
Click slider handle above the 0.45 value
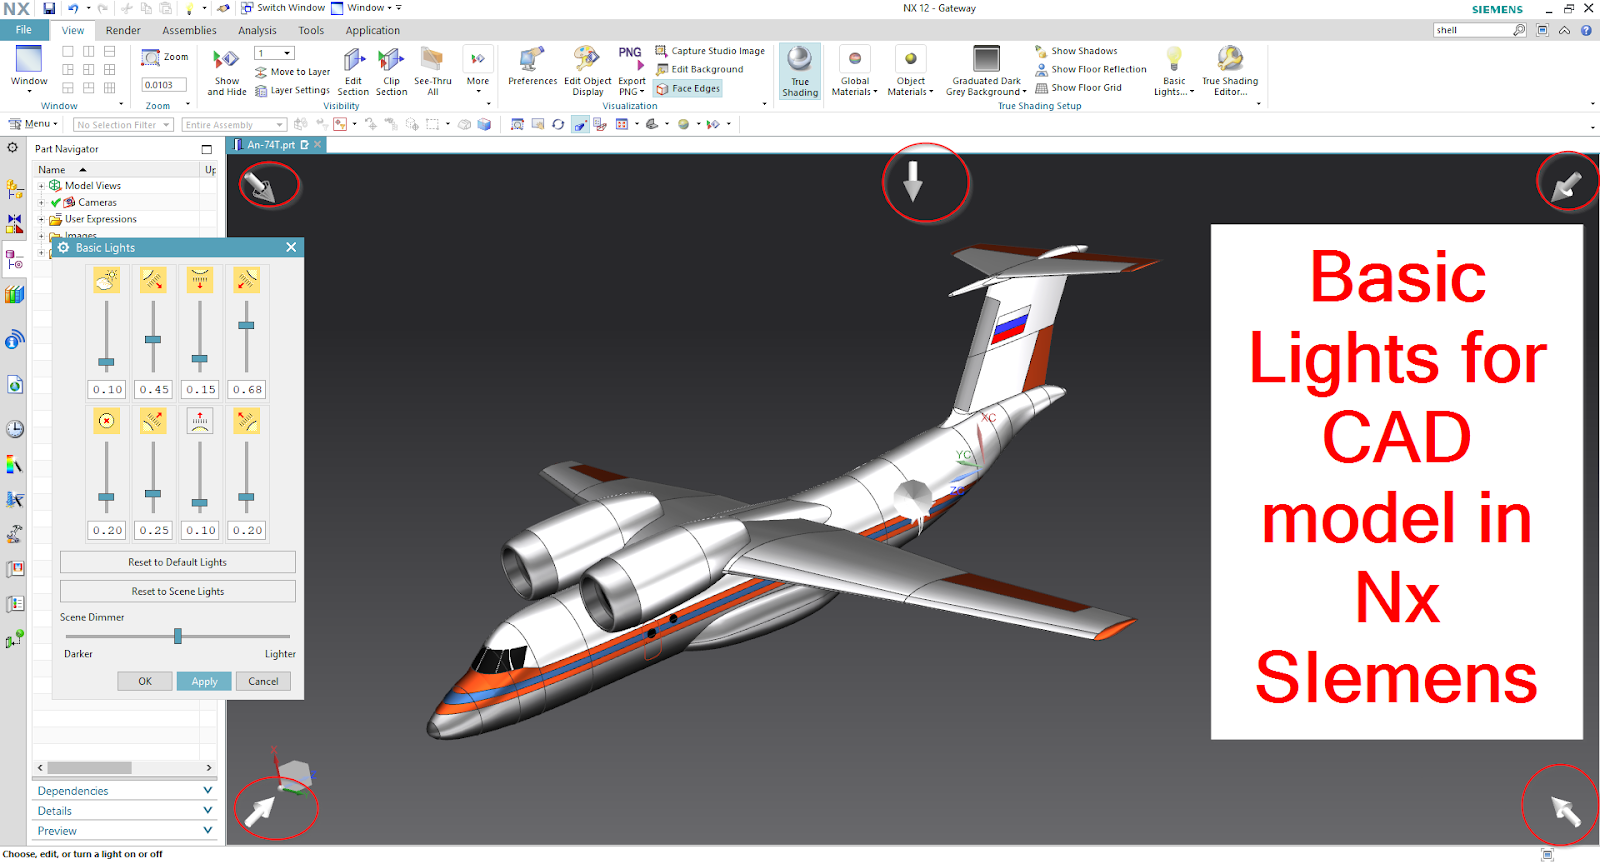coord(152,340)
